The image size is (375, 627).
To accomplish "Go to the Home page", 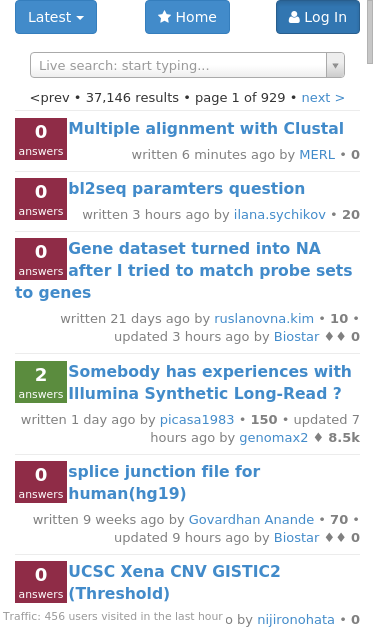I will (187, 17).
